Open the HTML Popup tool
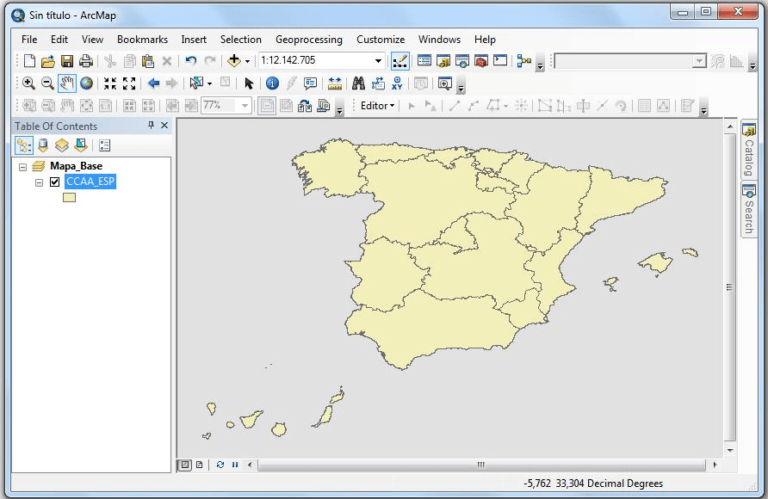The width and height of the screenshot is (768, 499). (311, 83)
